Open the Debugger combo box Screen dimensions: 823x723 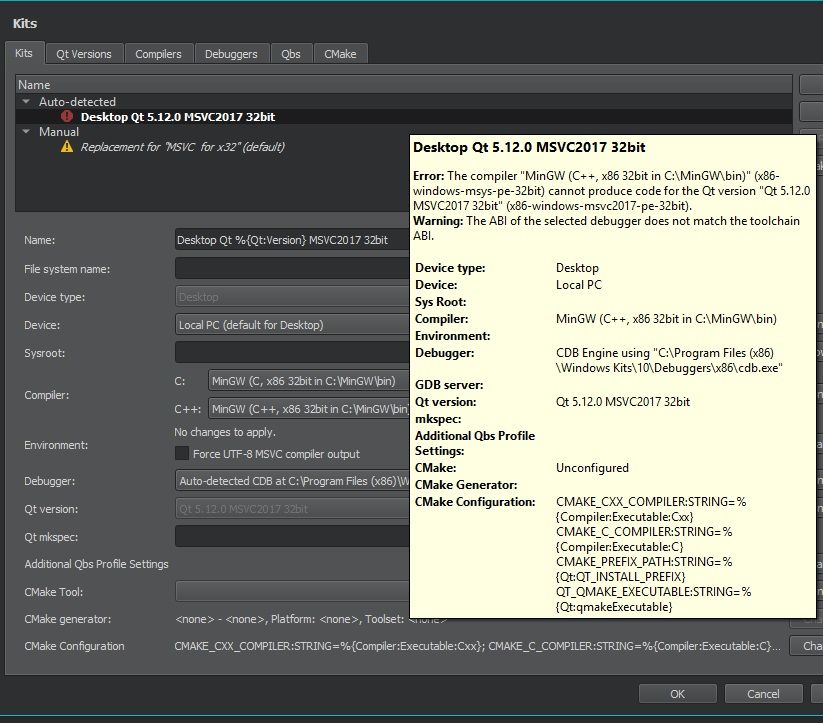pyautogui.click(x=292, y=480)
